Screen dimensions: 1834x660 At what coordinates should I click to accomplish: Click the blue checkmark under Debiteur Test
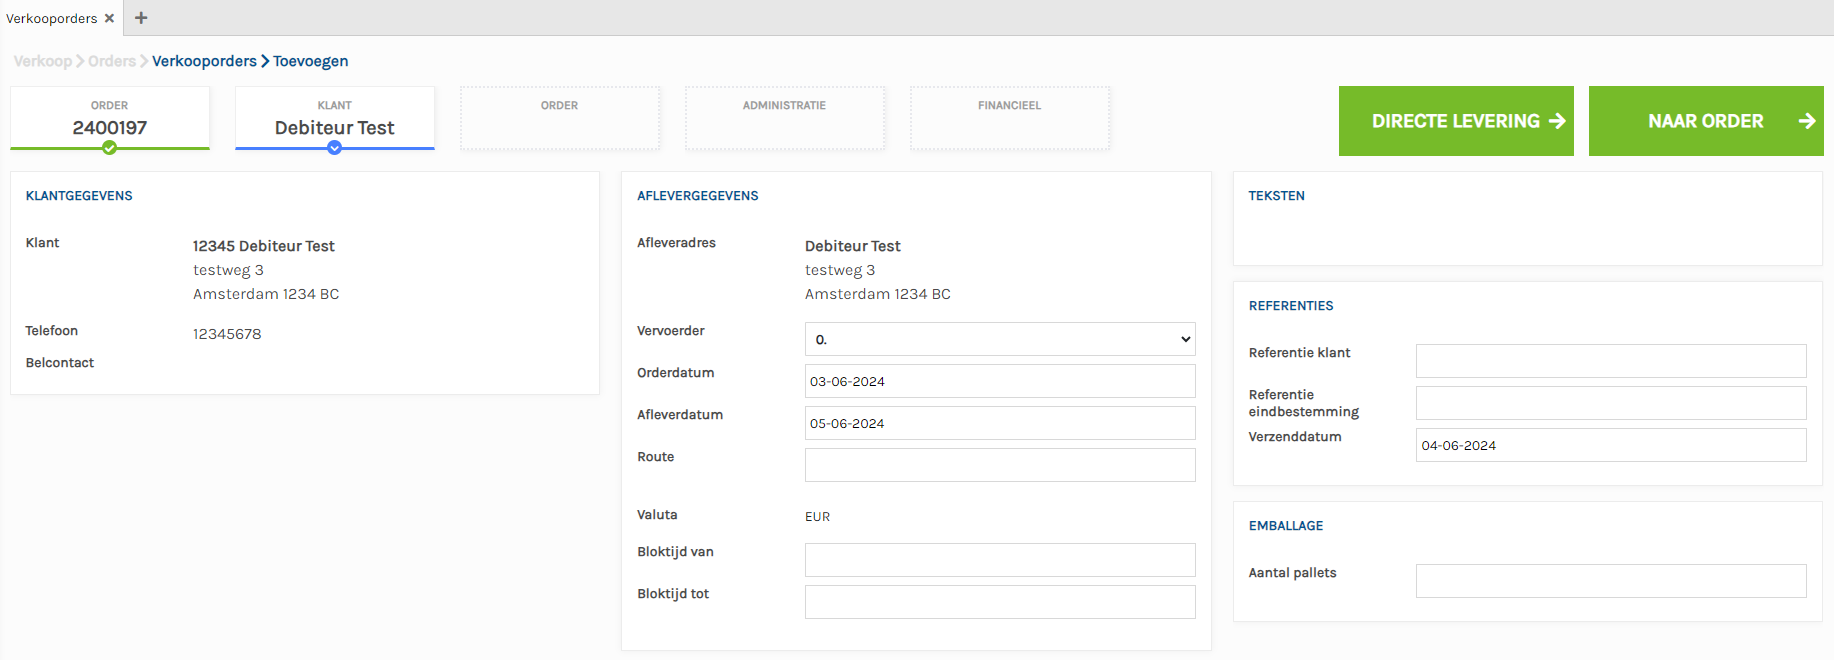pos(335,148)
